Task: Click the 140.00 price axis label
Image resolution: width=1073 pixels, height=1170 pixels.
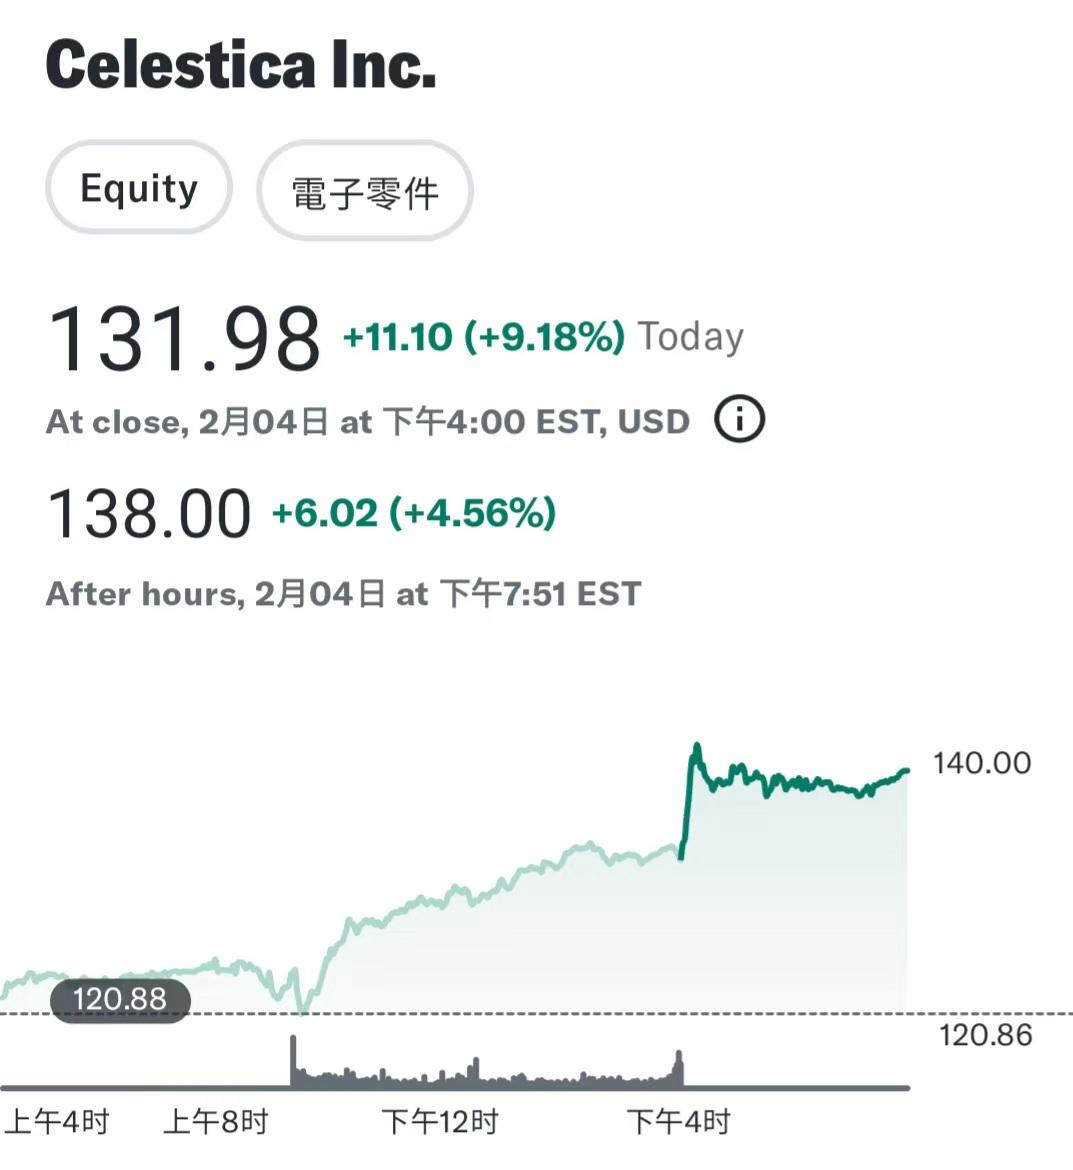Action: [982, 763]
